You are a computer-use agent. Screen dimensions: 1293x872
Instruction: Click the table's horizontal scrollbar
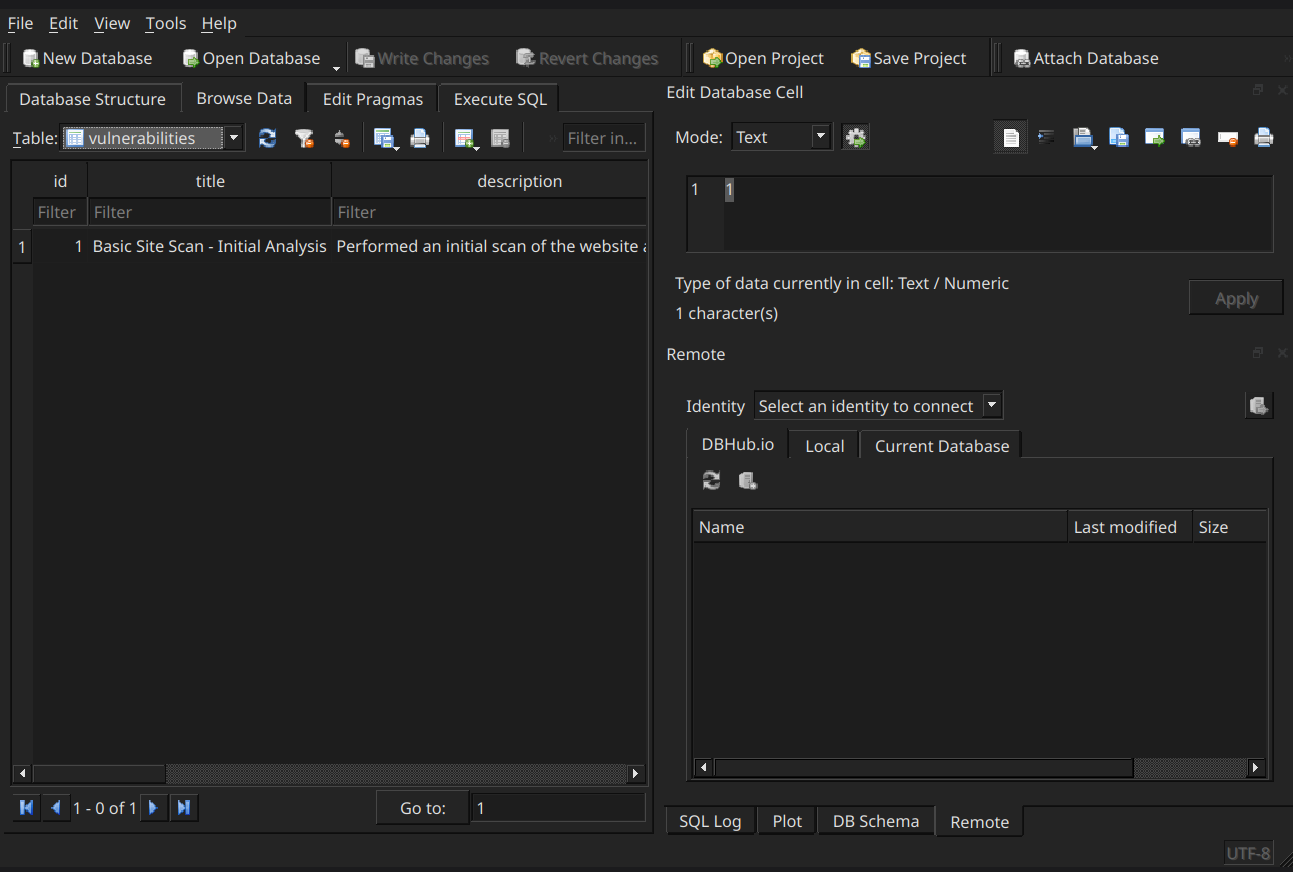(329, 773)
